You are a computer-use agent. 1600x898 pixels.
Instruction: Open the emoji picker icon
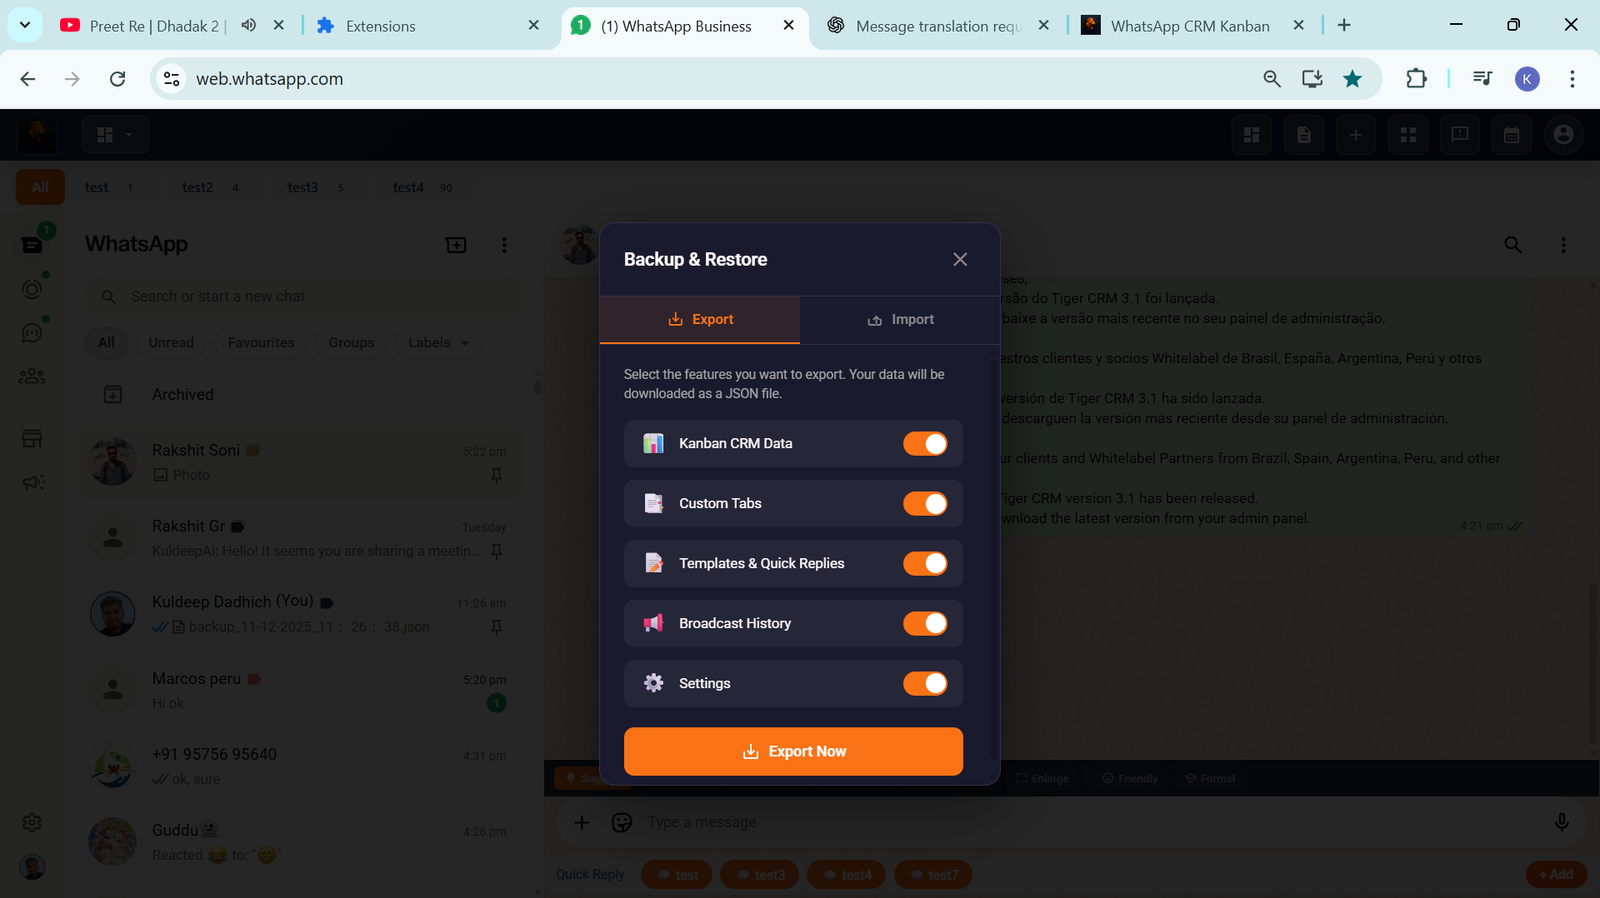[622, 822]
